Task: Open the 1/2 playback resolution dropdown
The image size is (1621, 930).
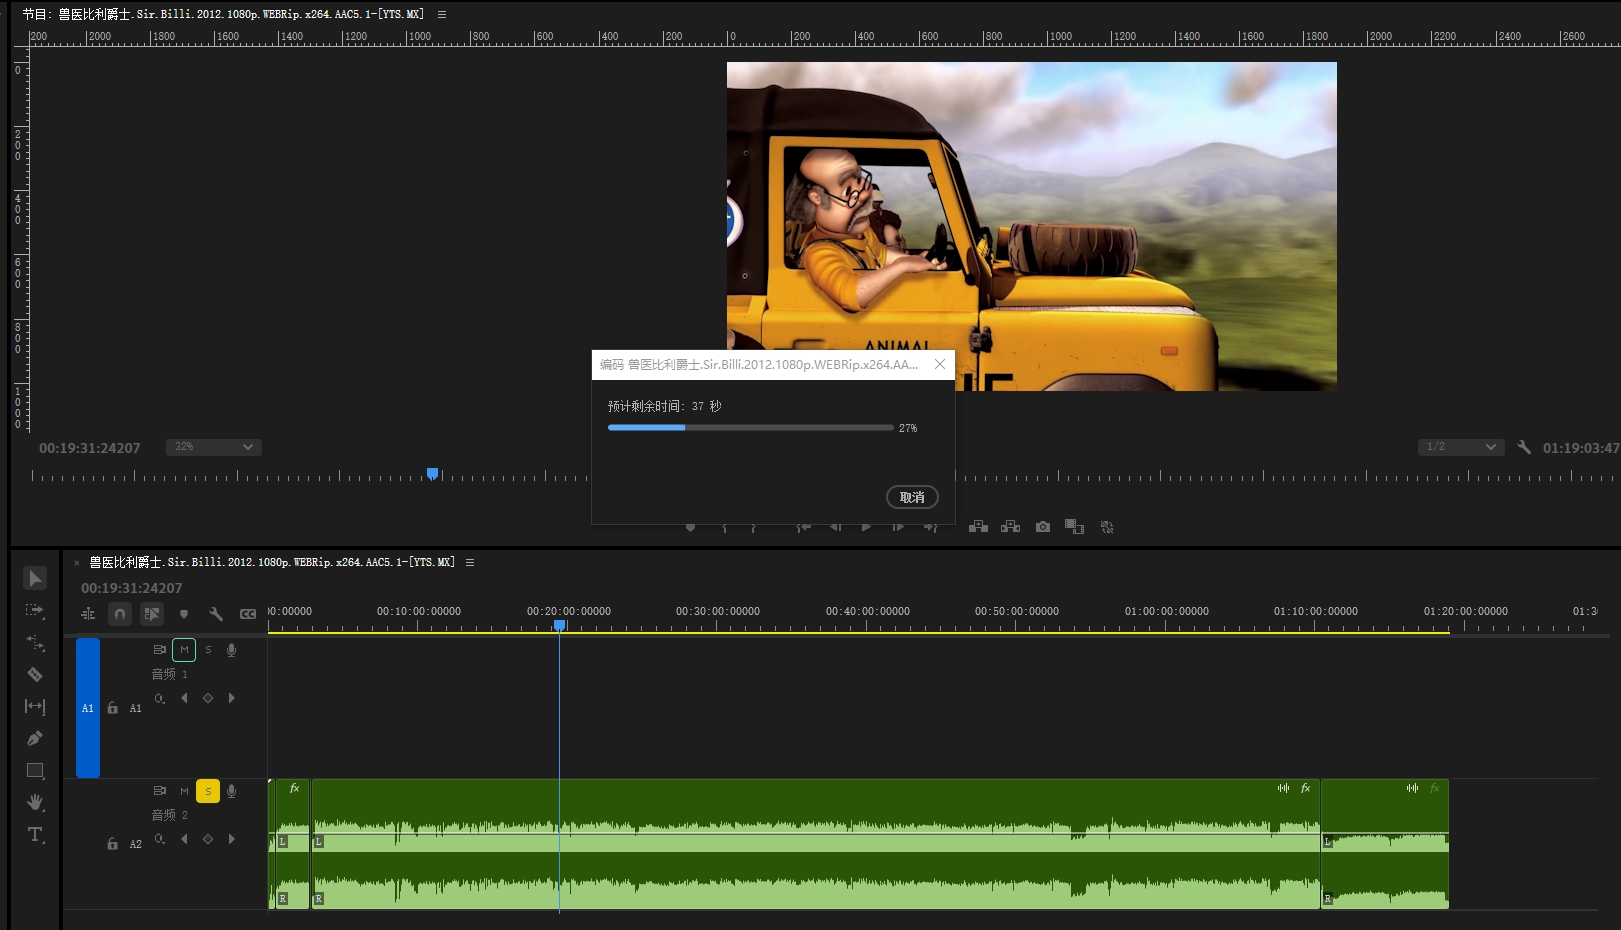Action: [1461, 447]
